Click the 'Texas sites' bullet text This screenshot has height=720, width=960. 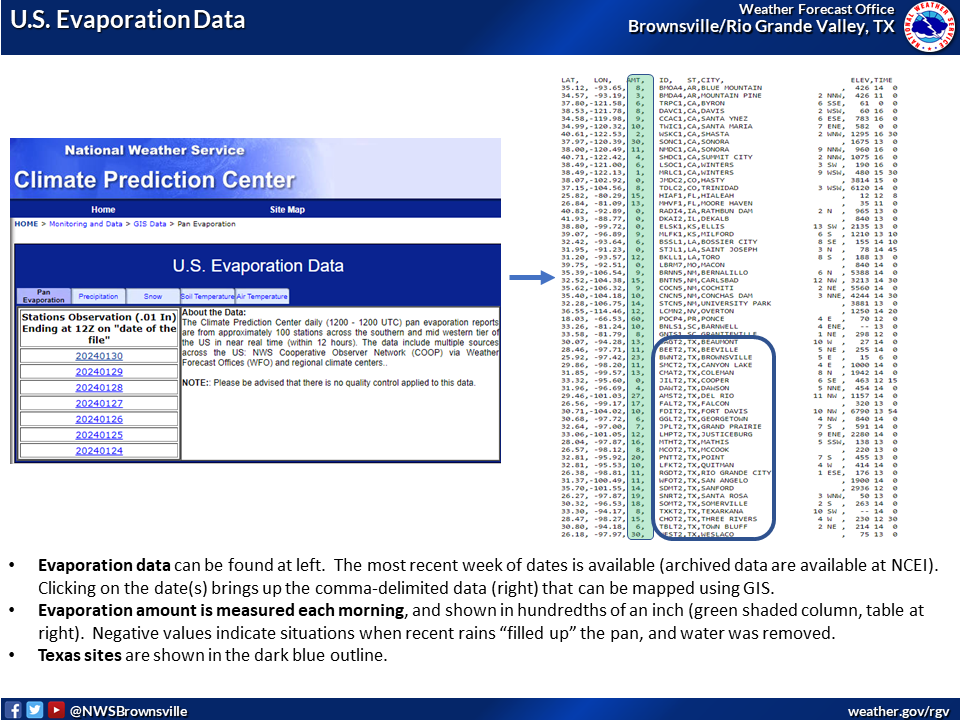click(80, 655)
